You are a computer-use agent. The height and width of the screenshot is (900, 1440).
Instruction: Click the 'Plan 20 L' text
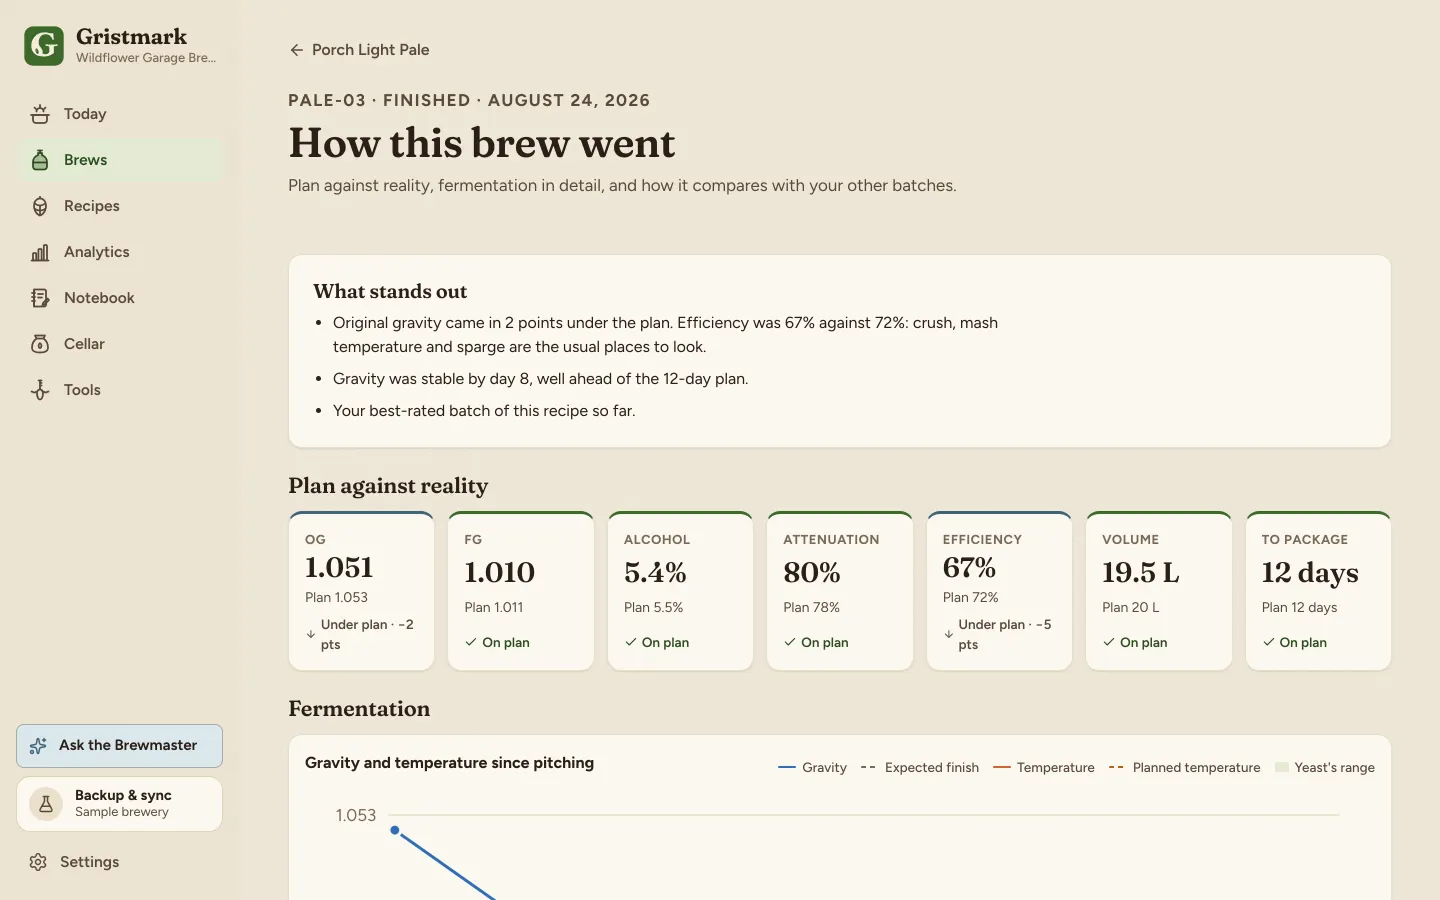point(1131,607)
